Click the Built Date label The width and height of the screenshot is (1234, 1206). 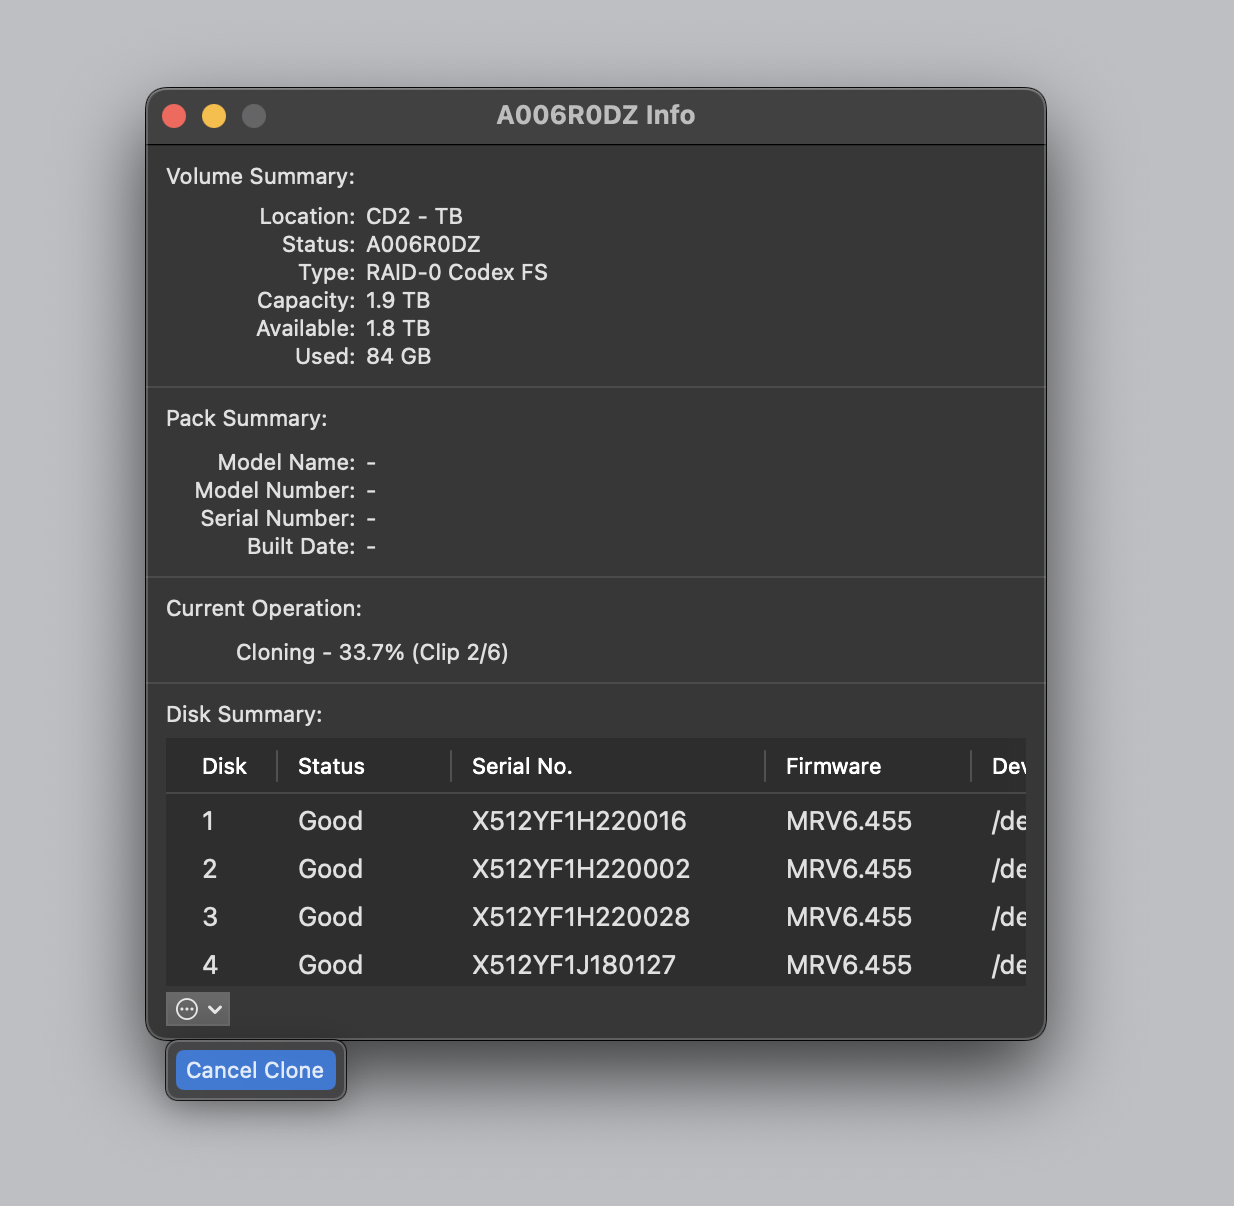(301, 546)
